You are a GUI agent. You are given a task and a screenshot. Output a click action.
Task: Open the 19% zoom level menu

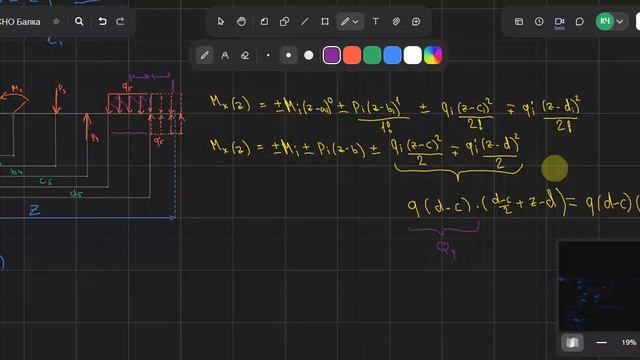(x=629, y=342)
